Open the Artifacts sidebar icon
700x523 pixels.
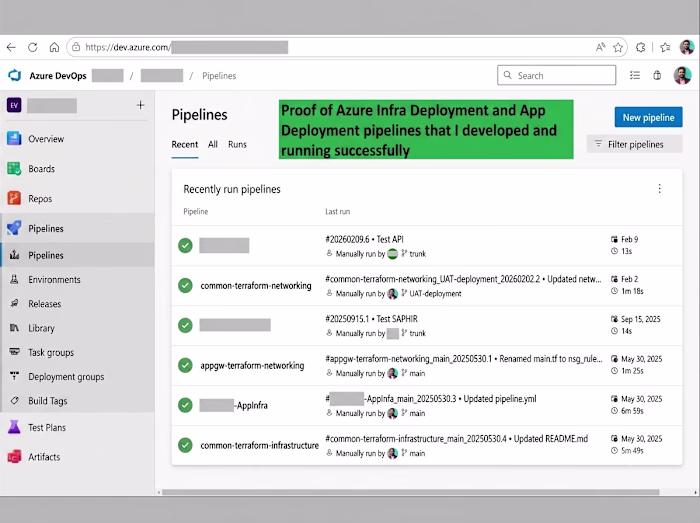point(14,457)
